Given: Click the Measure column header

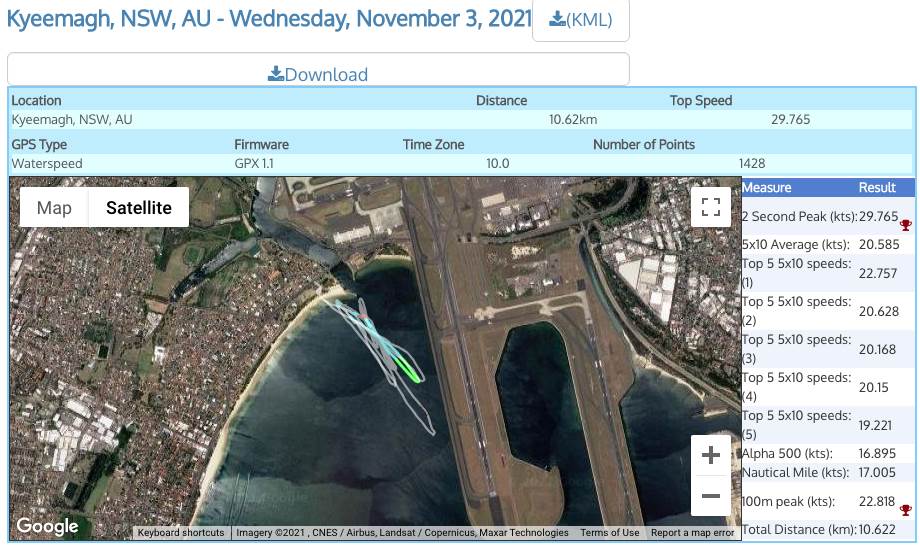Looking at the screenshot, I should pyautogui.click(x=767, y=187).
